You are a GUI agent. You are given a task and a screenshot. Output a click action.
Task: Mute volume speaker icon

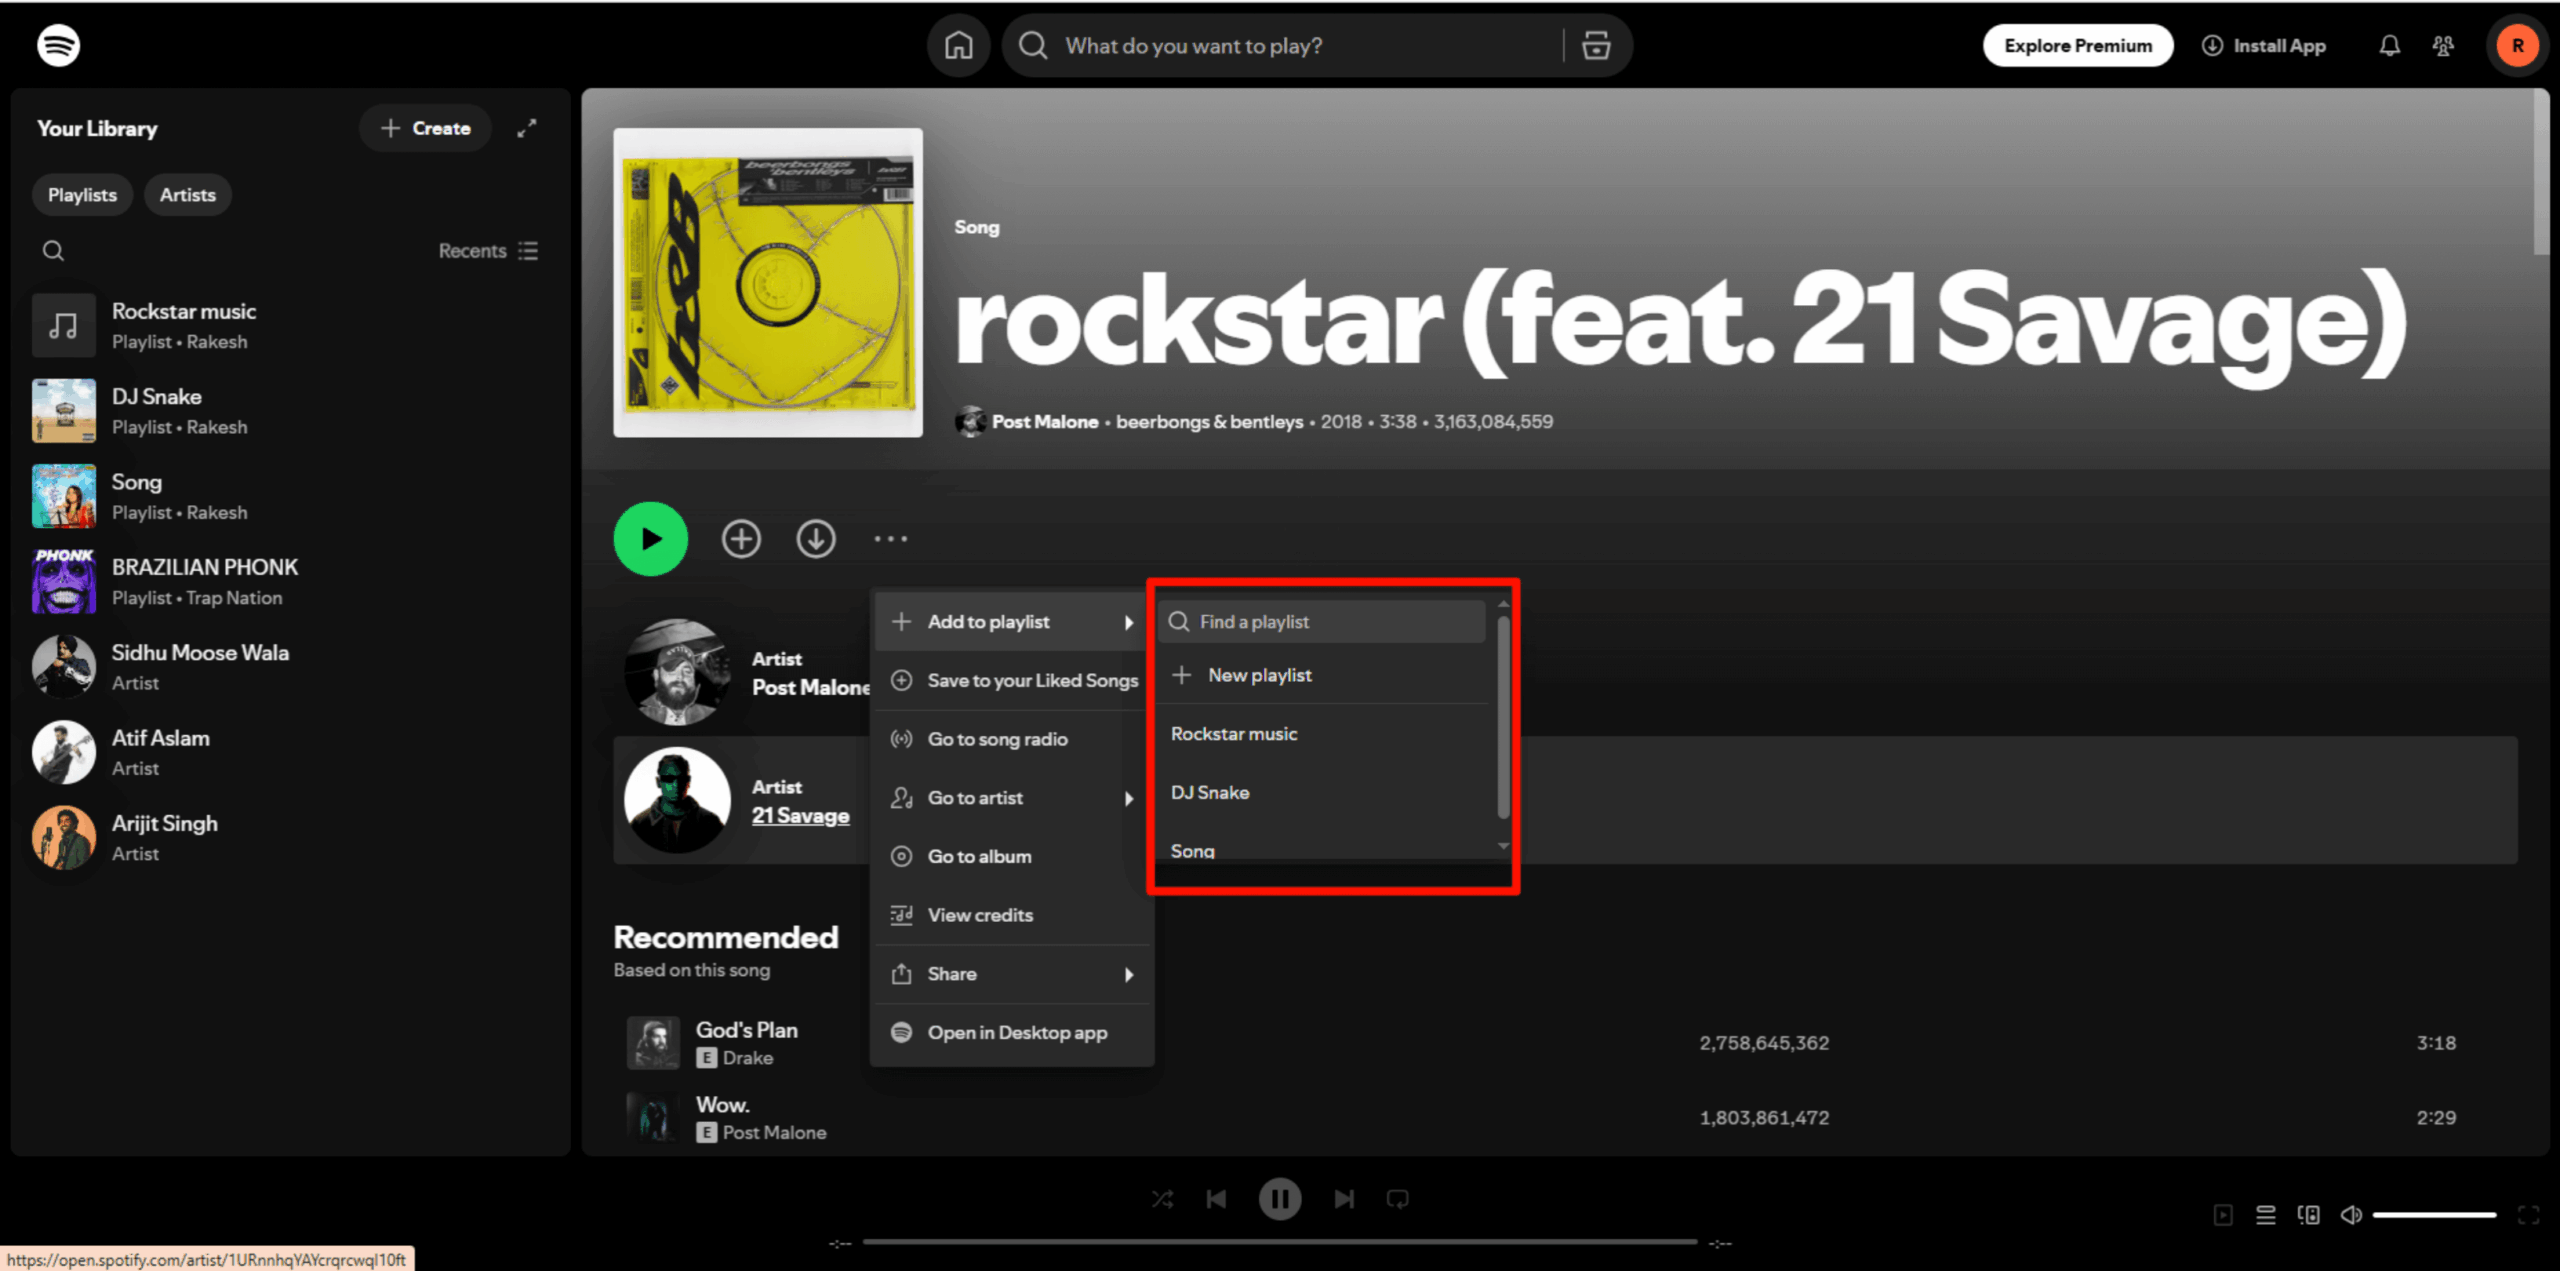(2351, 1215)
